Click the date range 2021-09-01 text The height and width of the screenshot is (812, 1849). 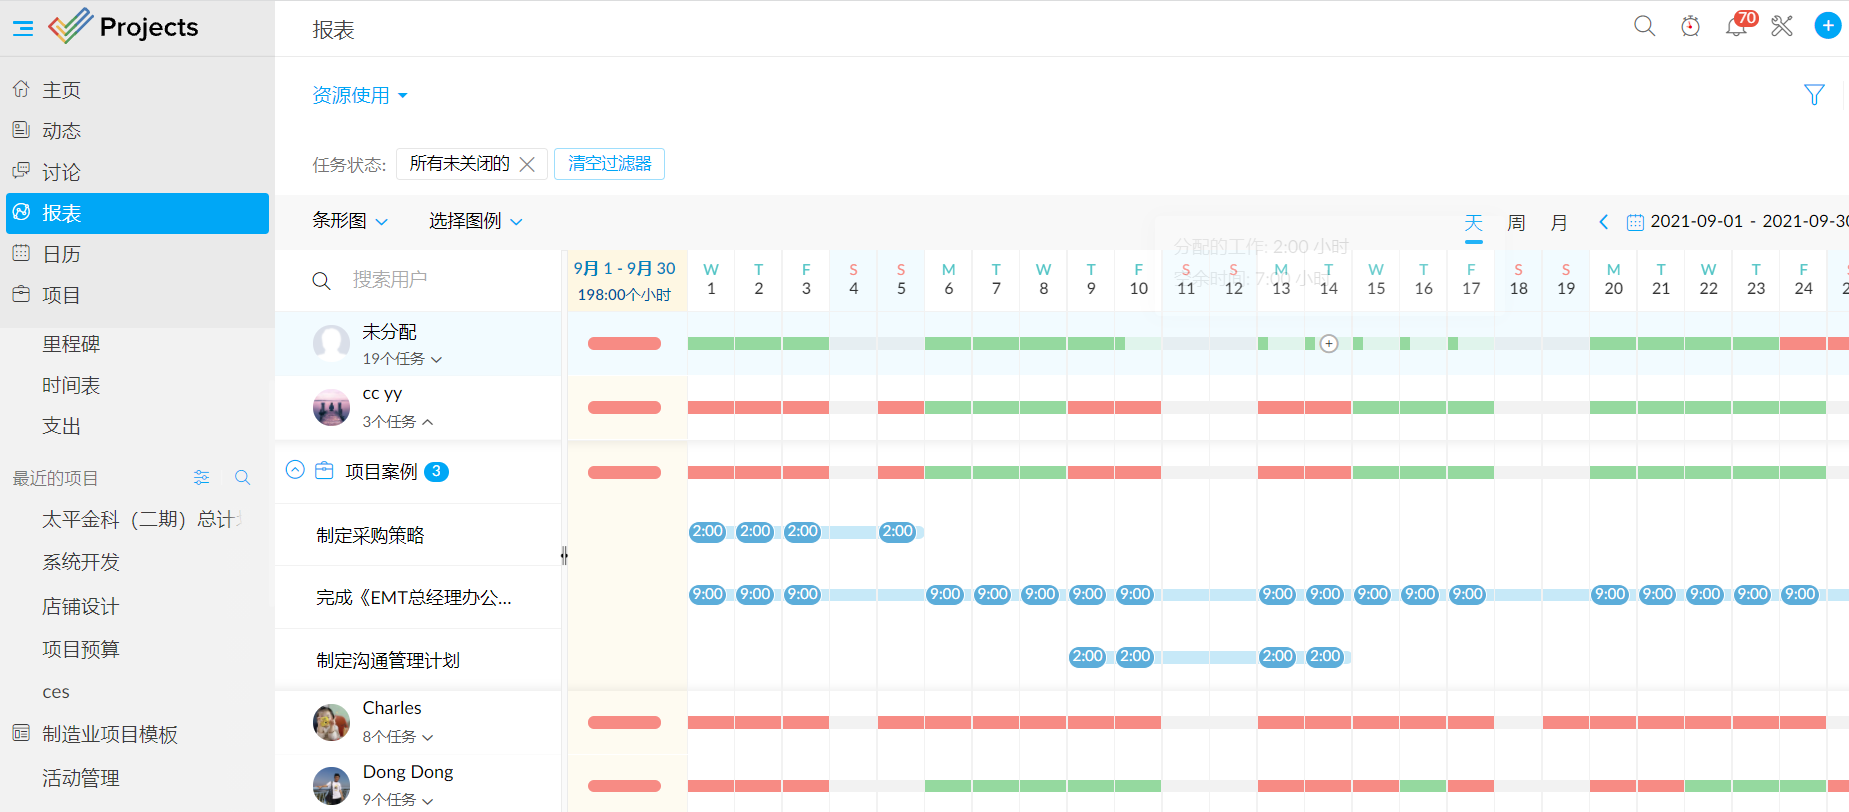tap(1696, 221)
